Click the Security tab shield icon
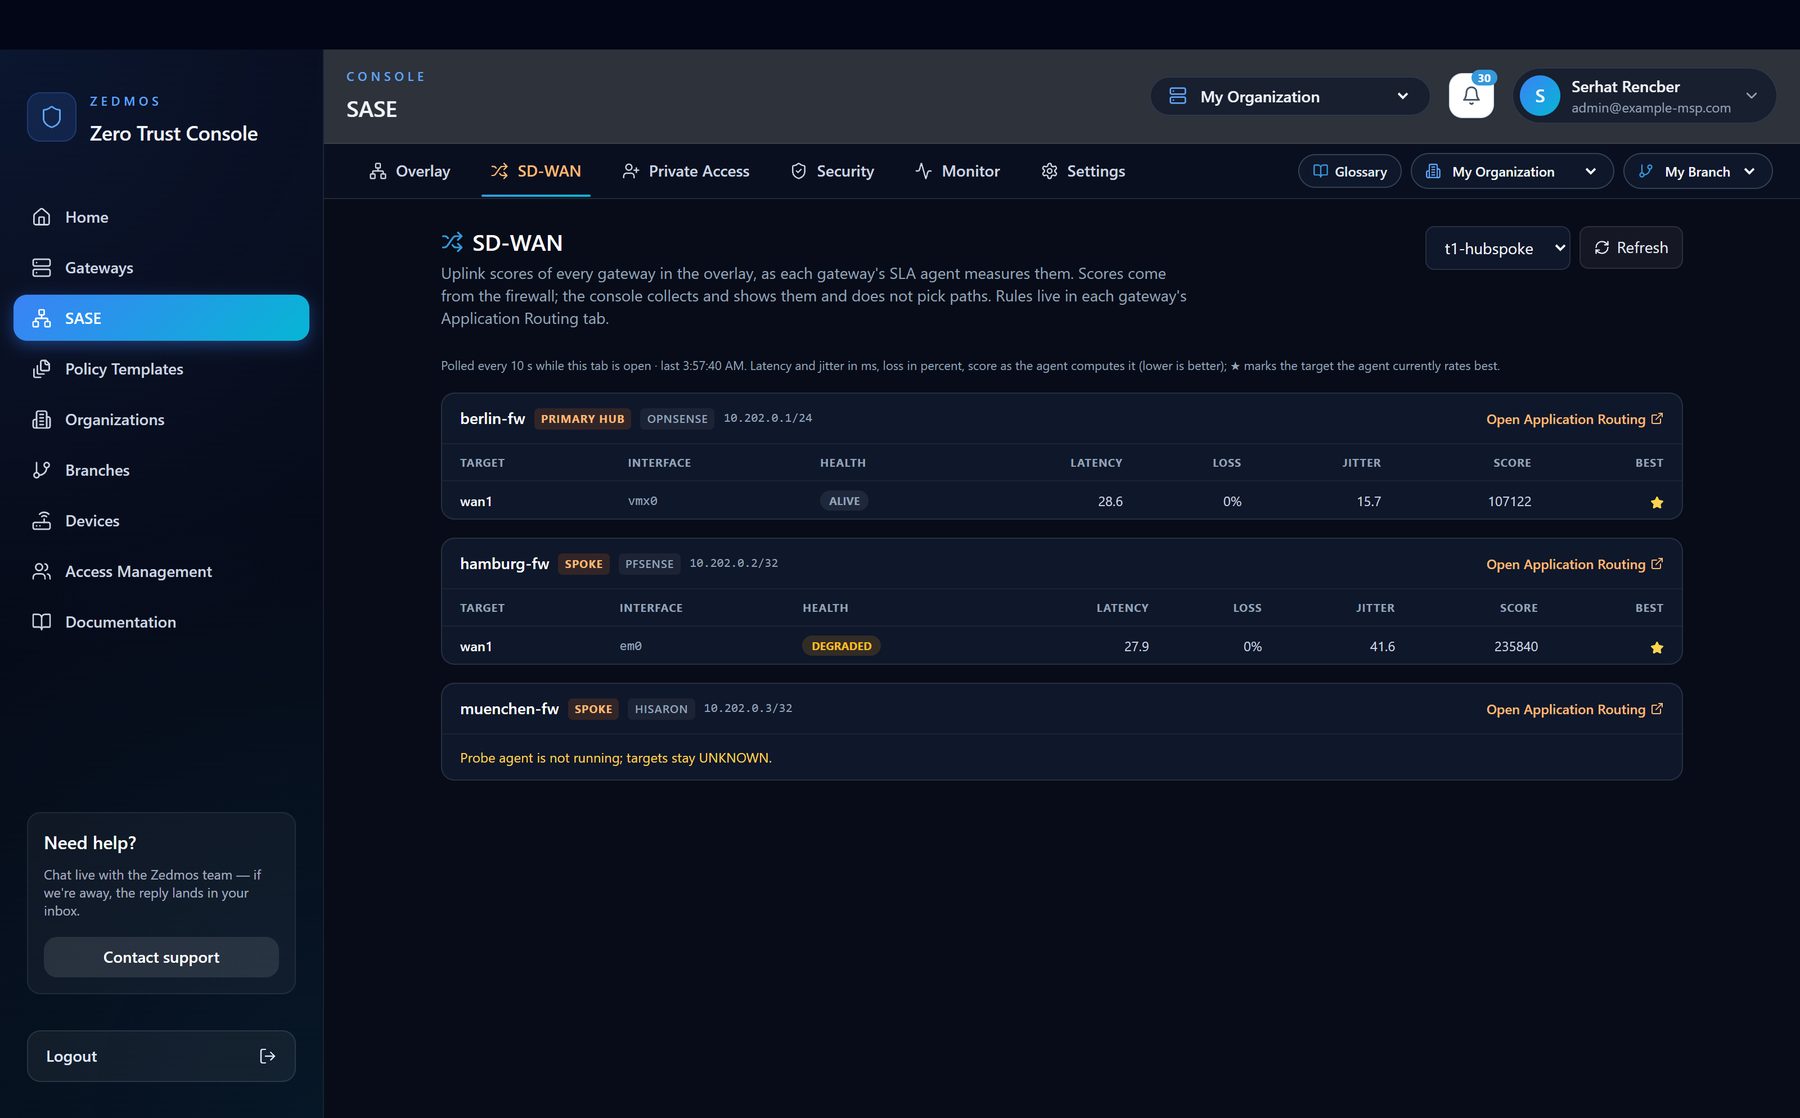 click(798, 171)
